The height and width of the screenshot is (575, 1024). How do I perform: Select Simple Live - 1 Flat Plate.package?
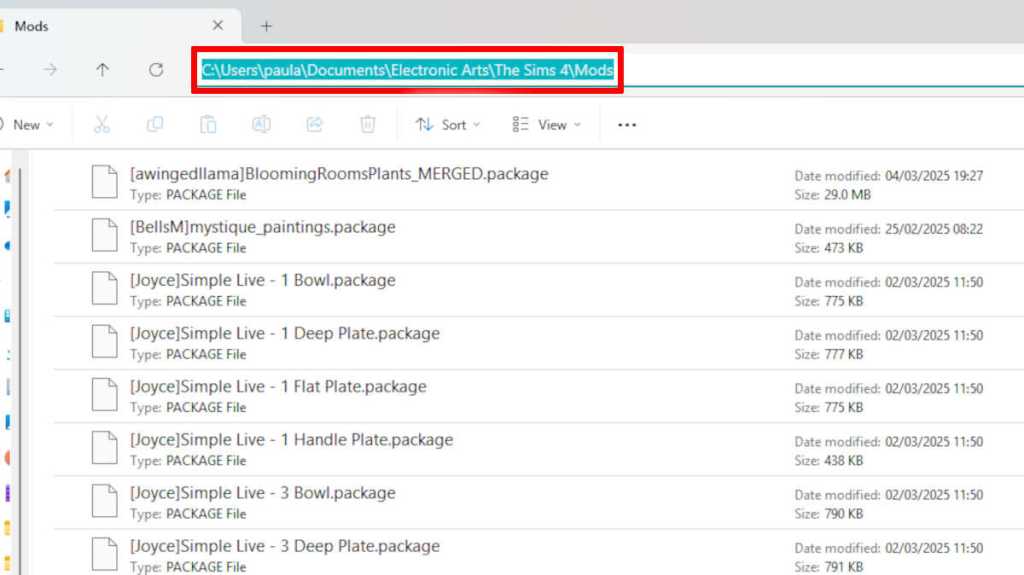[x=278, y=387]
